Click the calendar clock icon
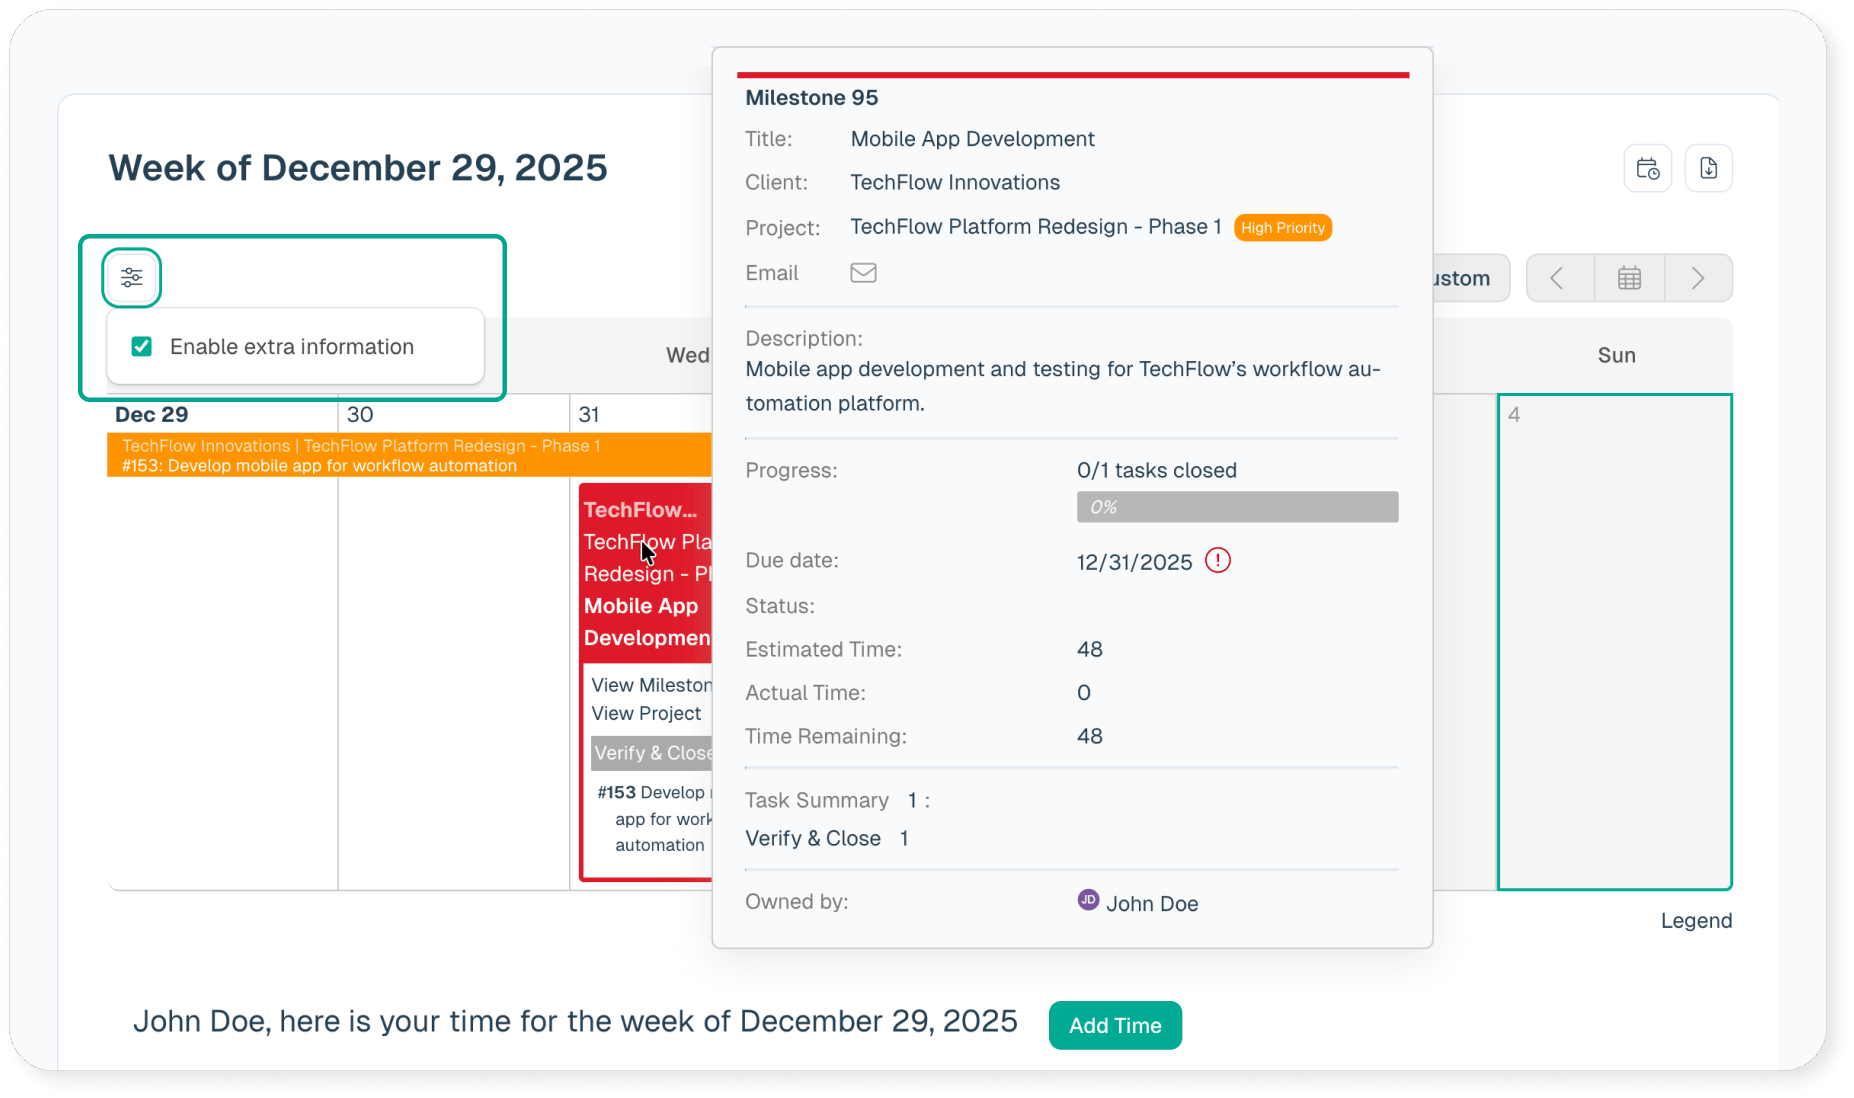Screen dimensions: 1854x1098 [x=1647, y=169]
